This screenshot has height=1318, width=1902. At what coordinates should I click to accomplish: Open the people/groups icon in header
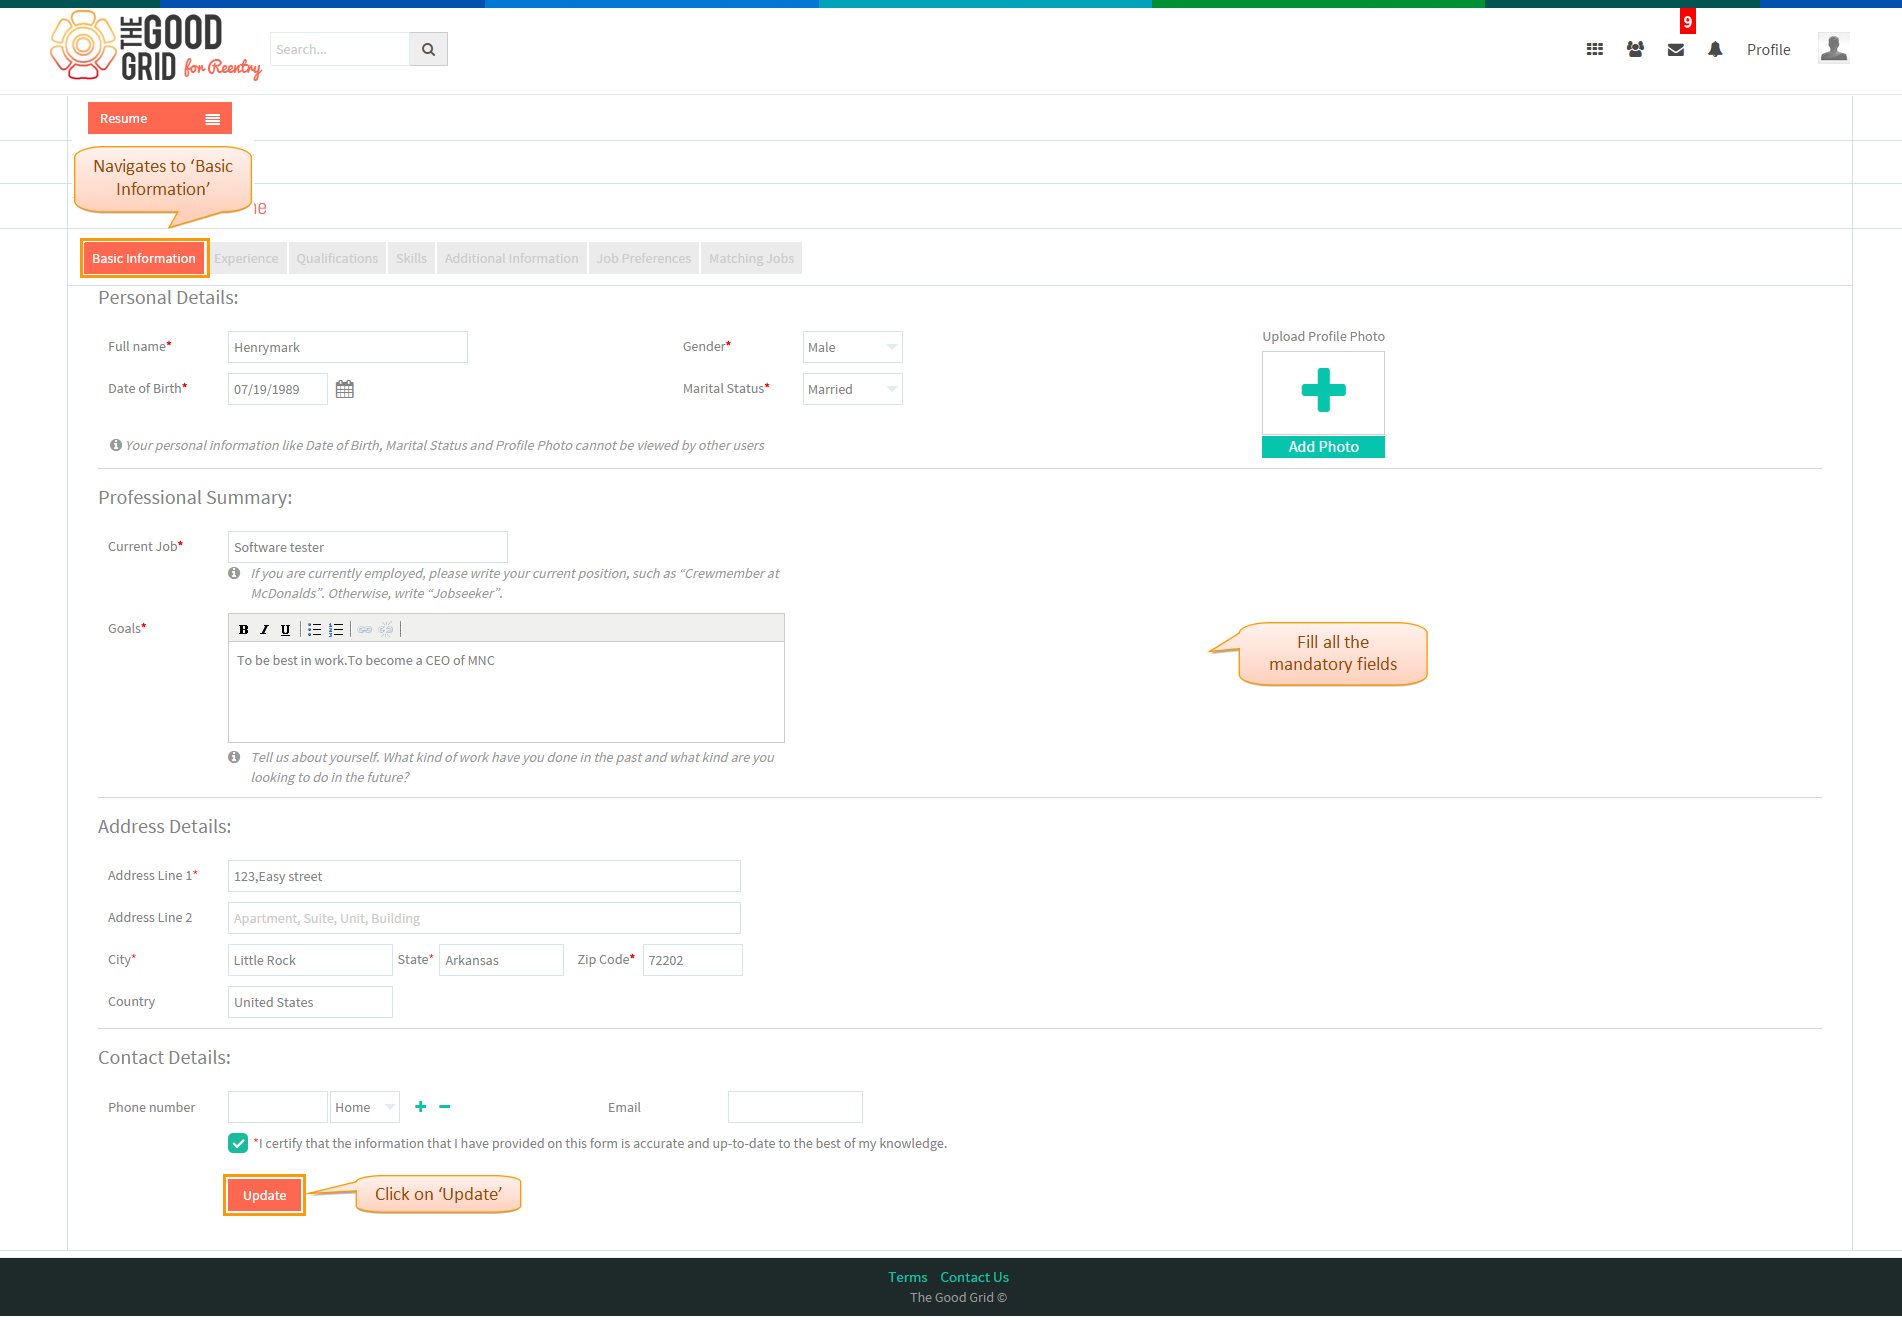coord(1635,49)
